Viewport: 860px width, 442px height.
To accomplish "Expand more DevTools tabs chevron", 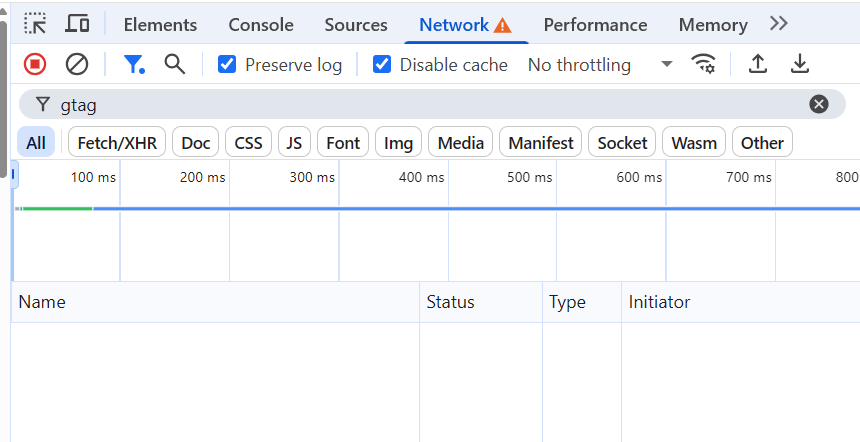I will click(779, 24).
